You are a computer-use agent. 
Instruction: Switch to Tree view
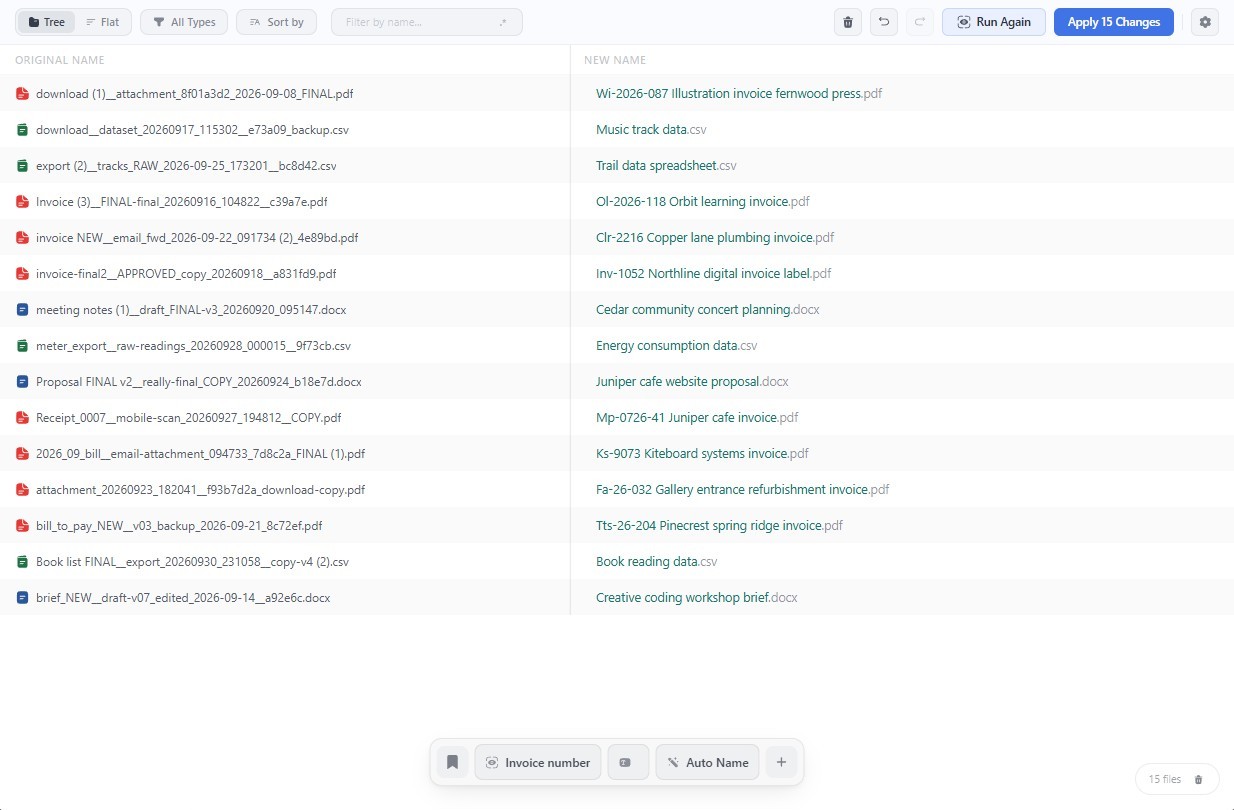46,22
